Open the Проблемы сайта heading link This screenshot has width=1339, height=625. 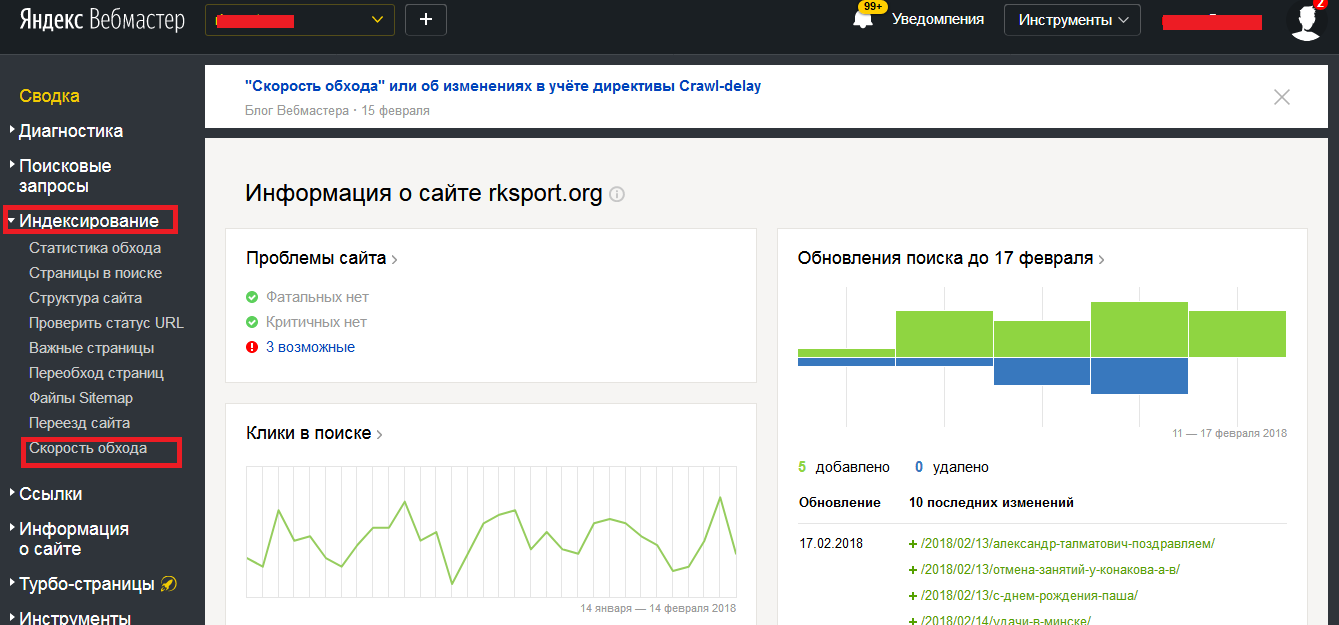pyautogui.click(x=322, y=259)
